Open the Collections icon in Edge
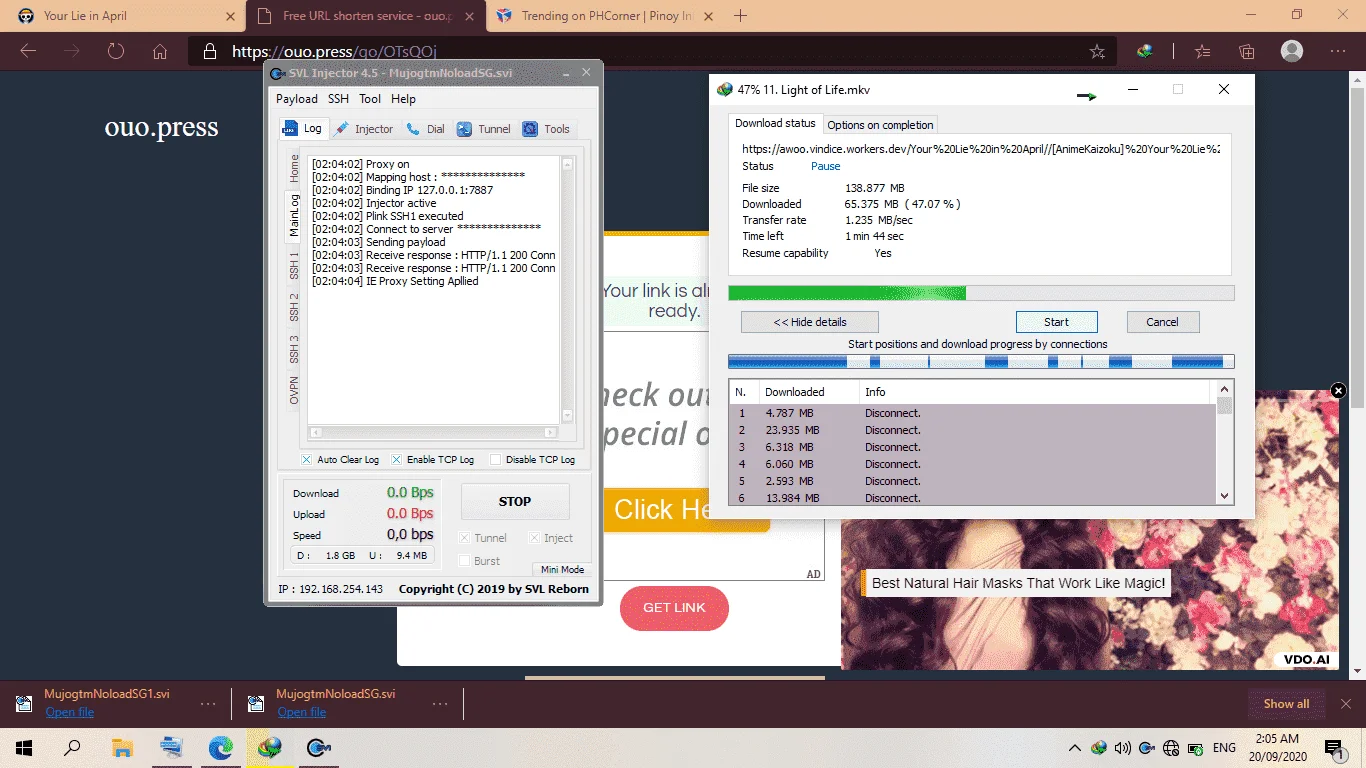The height and width of the screenshot is (768, 1366). click(1247, 51)
